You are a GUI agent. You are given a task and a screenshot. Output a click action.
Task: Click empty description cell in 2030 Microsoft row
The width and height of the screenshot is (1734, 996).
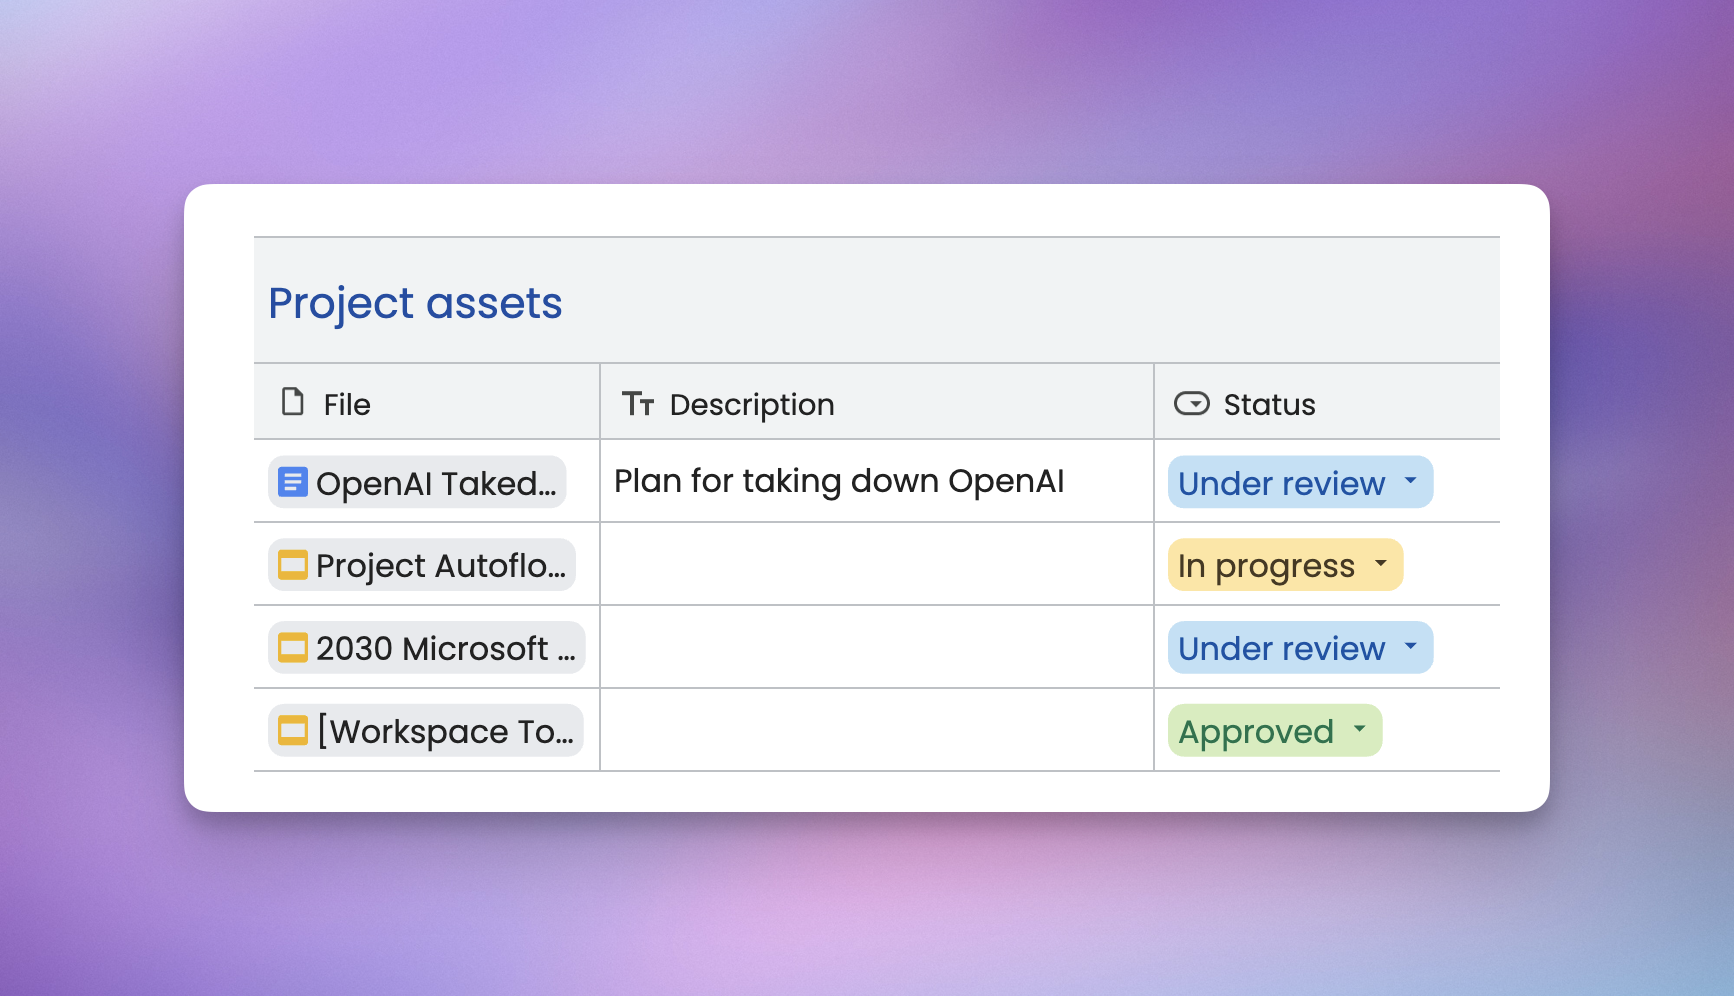pyautogui.click(x=877, y=647)
